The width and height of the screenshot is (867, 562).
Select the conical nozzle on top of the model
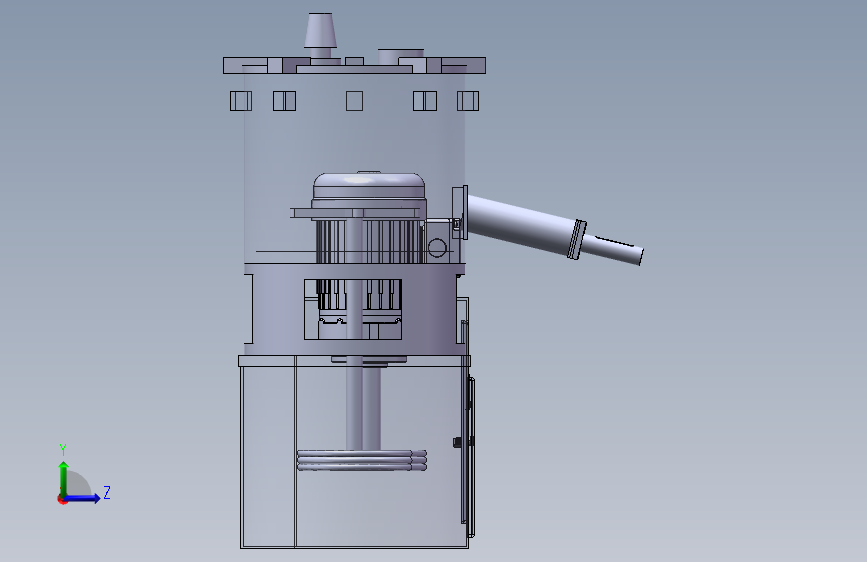pyautogui.click(x=321, y=30)
